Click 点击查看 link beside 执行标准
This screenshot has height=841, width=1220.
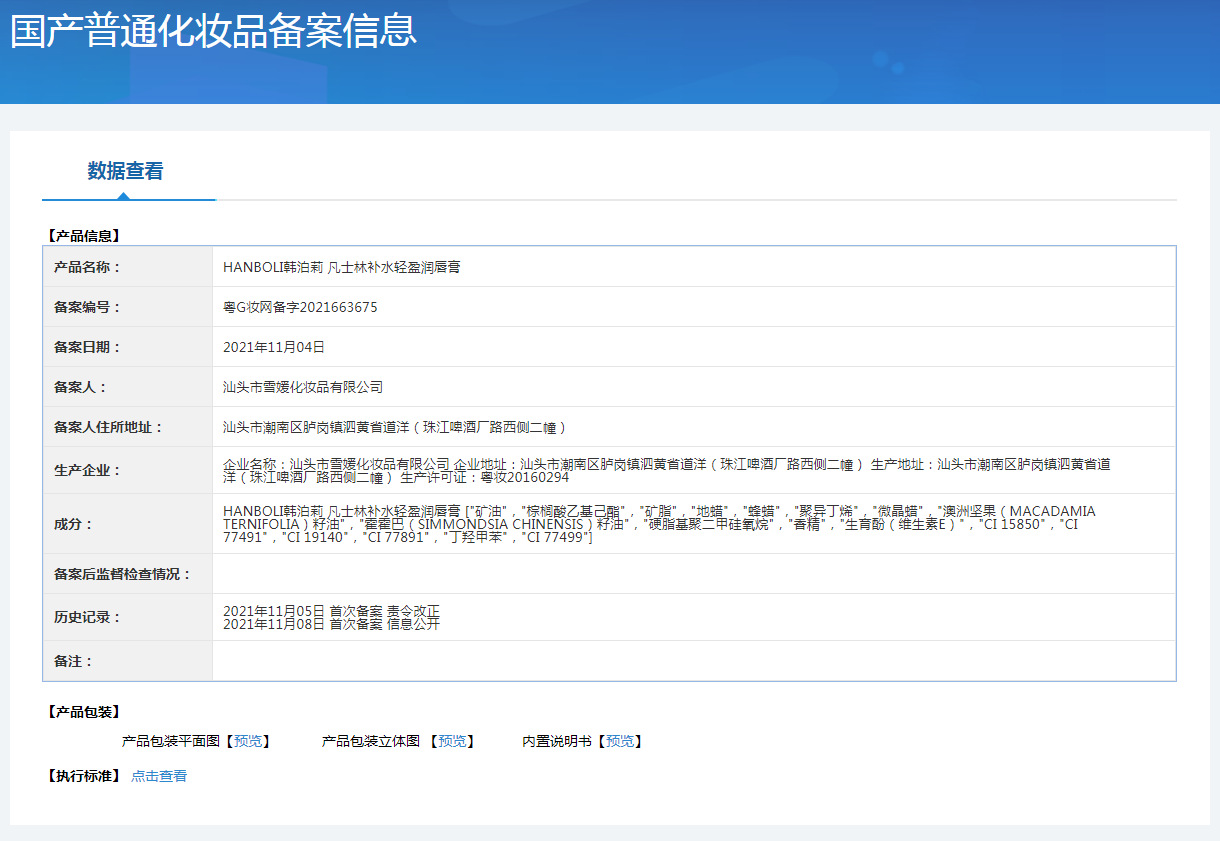159,776
